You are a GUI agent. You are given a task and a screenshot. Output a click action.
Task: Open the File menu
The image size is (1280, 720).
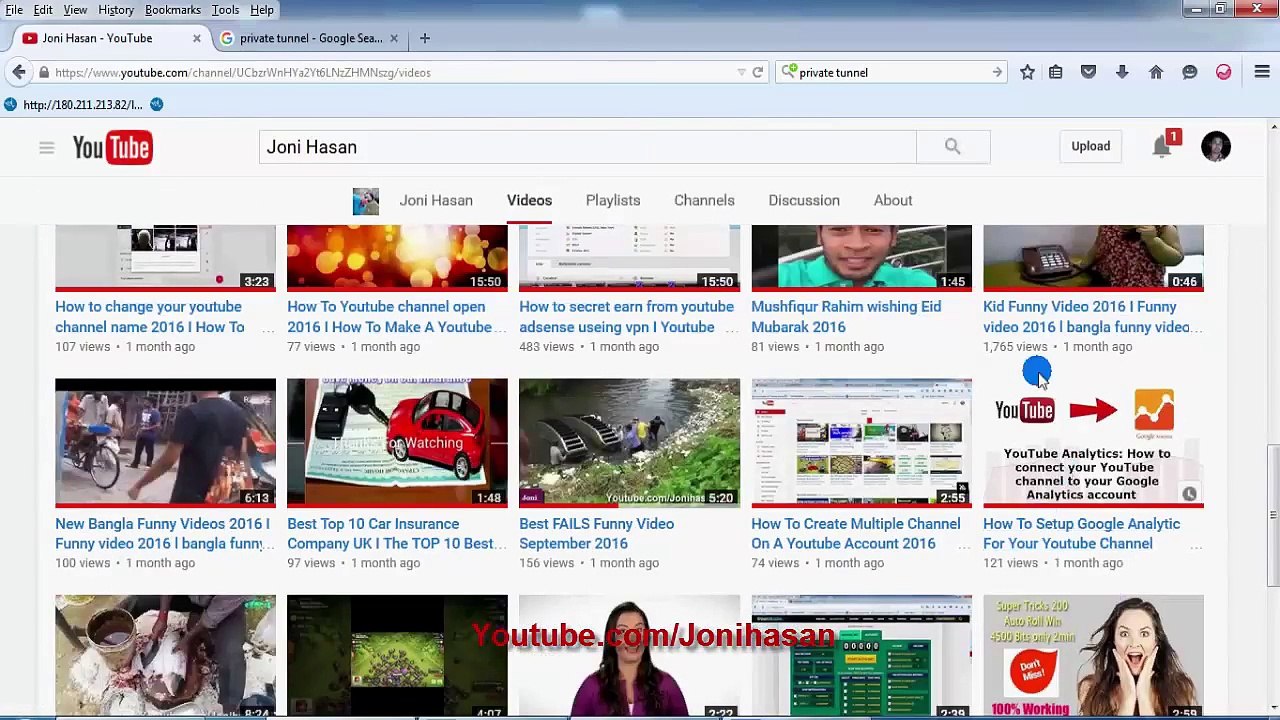click(x=14, y=10)
